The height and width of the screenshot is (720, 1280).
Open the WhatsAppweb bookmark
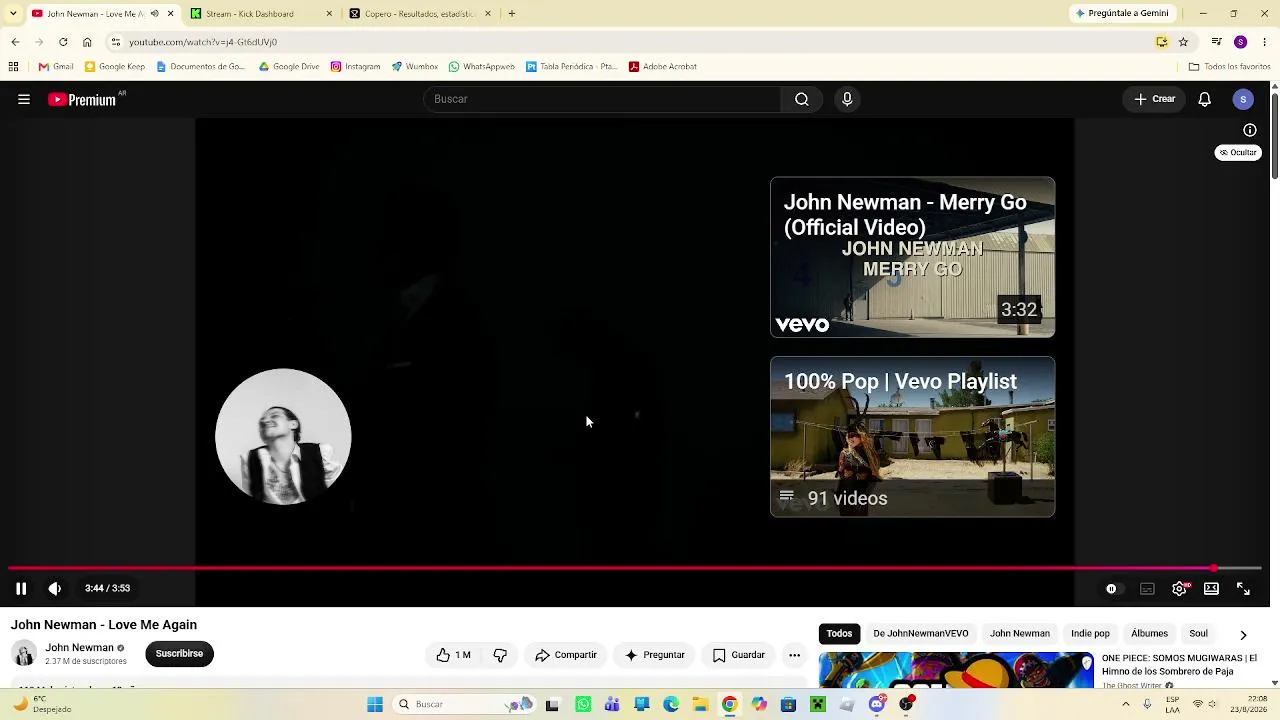tap(482, 67)
